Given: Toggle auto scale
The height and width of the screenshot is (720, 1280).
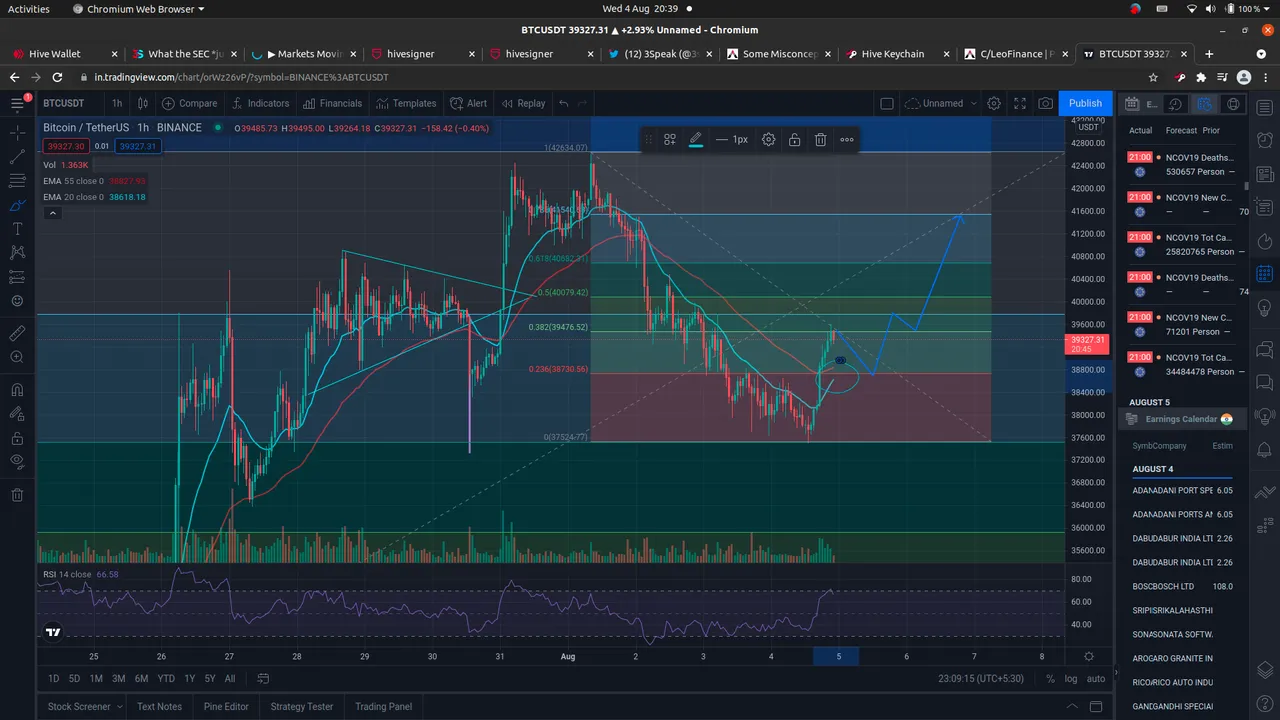Looking at the screenshot, I should (x=1096, y=679).
